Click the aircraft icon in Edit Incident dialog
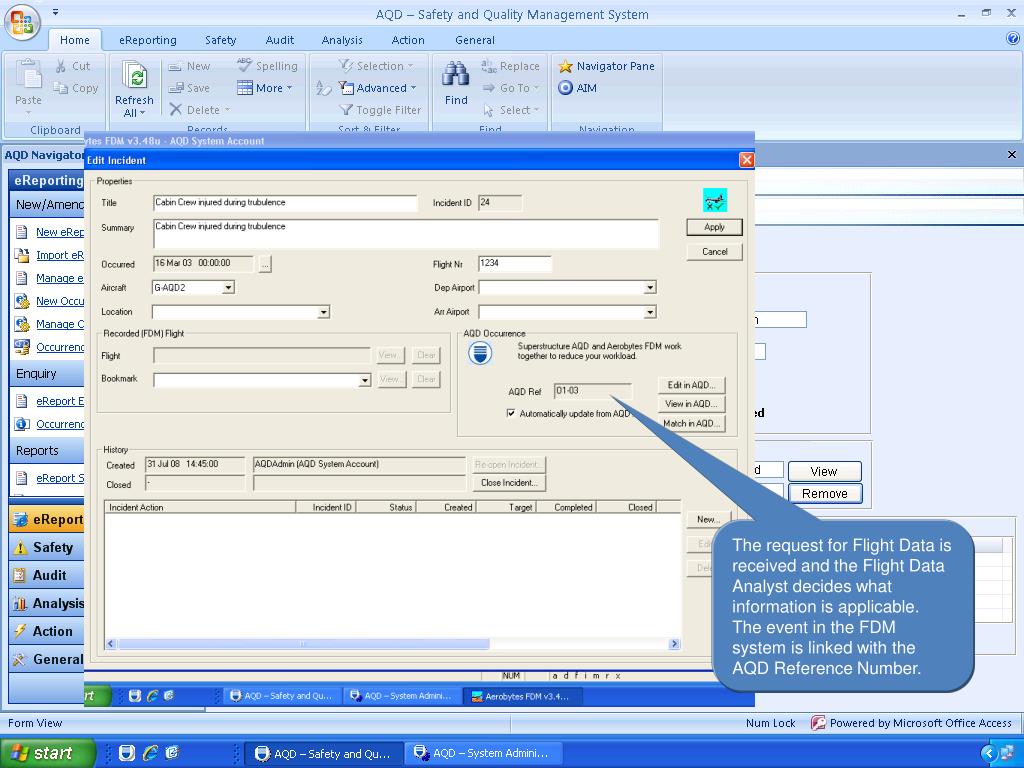The image size is (1024, 768). (714, 200)
